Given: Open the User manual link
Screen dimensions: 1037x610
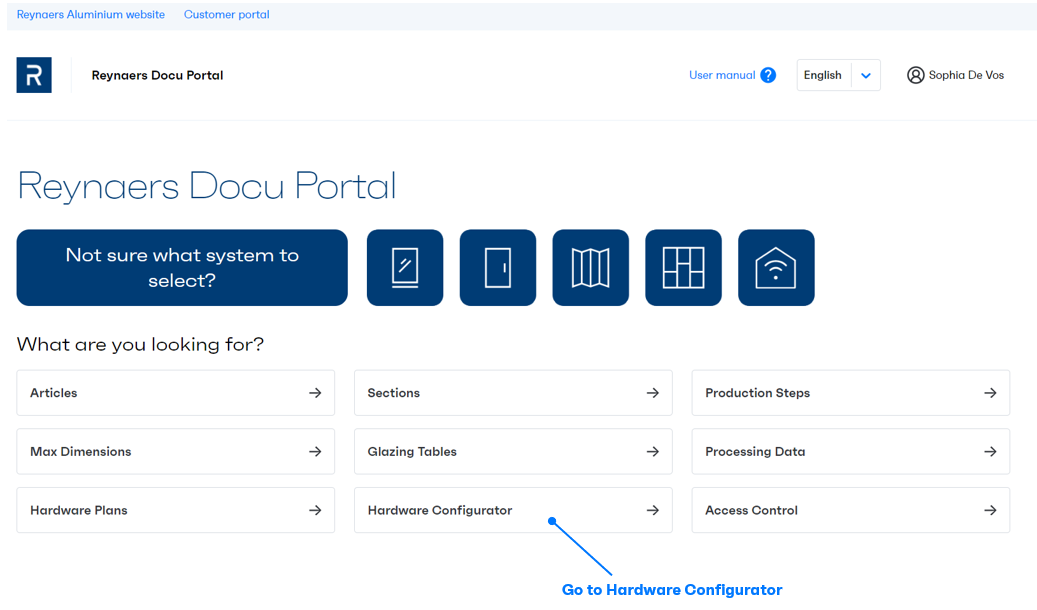Looking at the screenshot, I should tap(722, 75).
